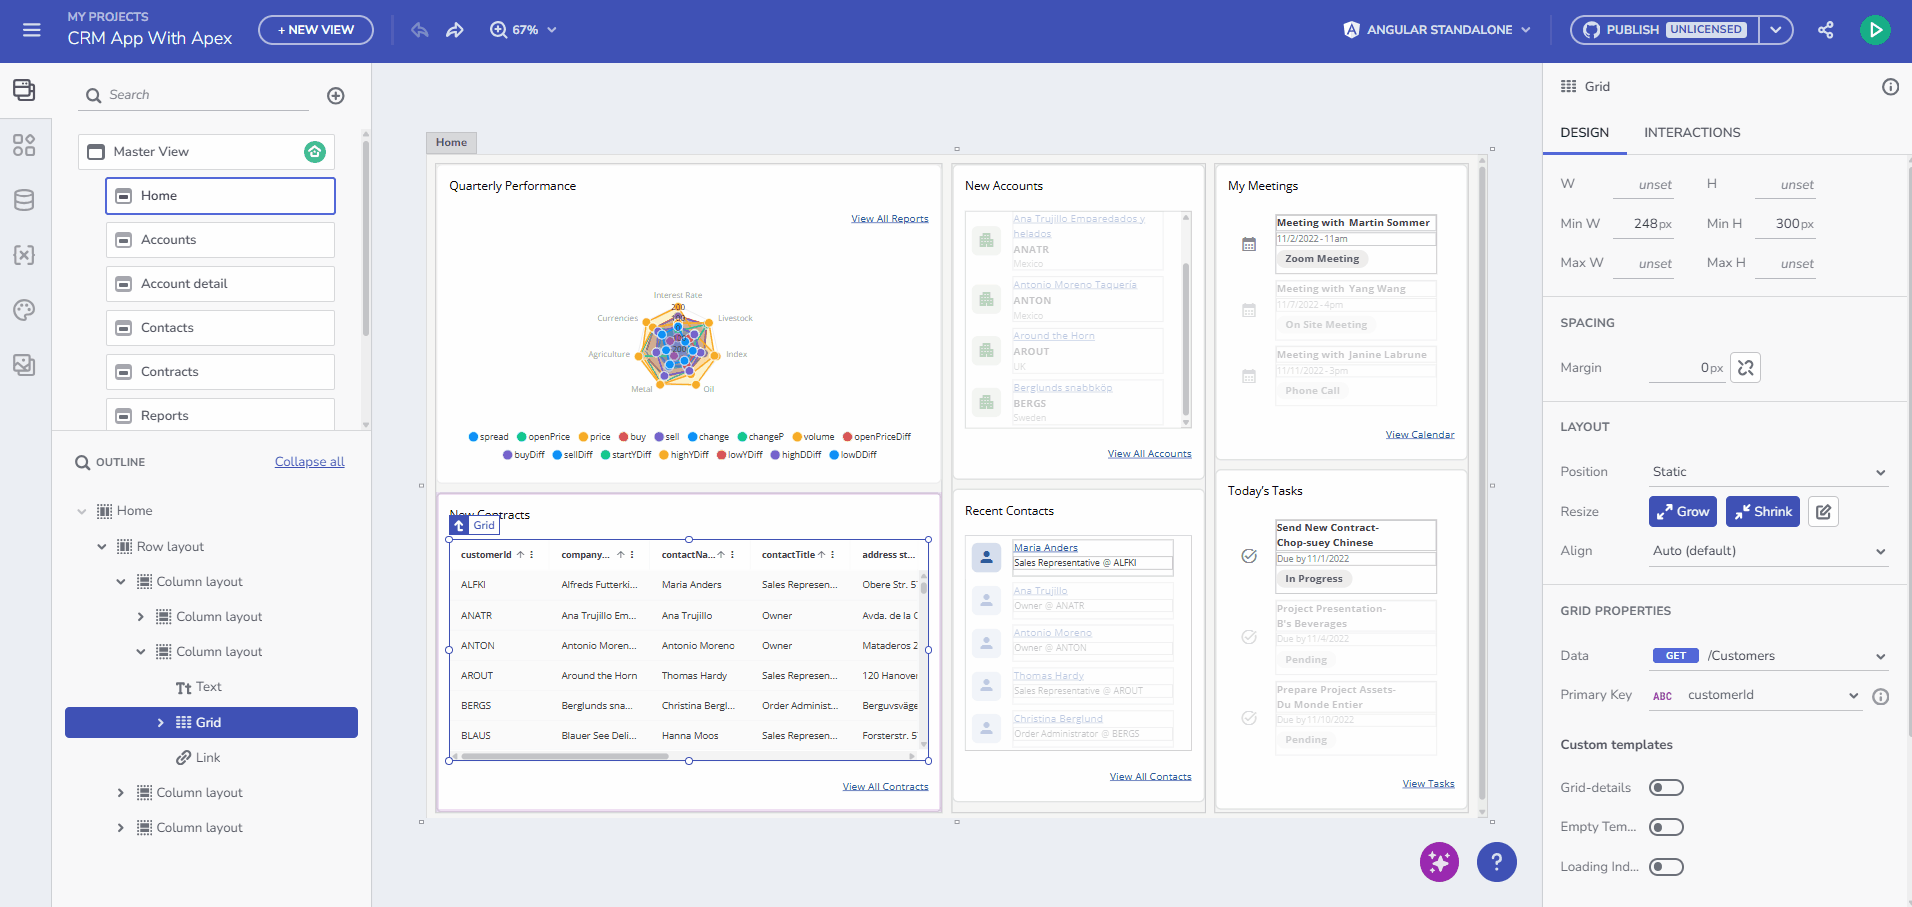This screenshot has height=907, width=1912.
Task: Switch to the Interactions tab
Action: (x=1692, y=133)
